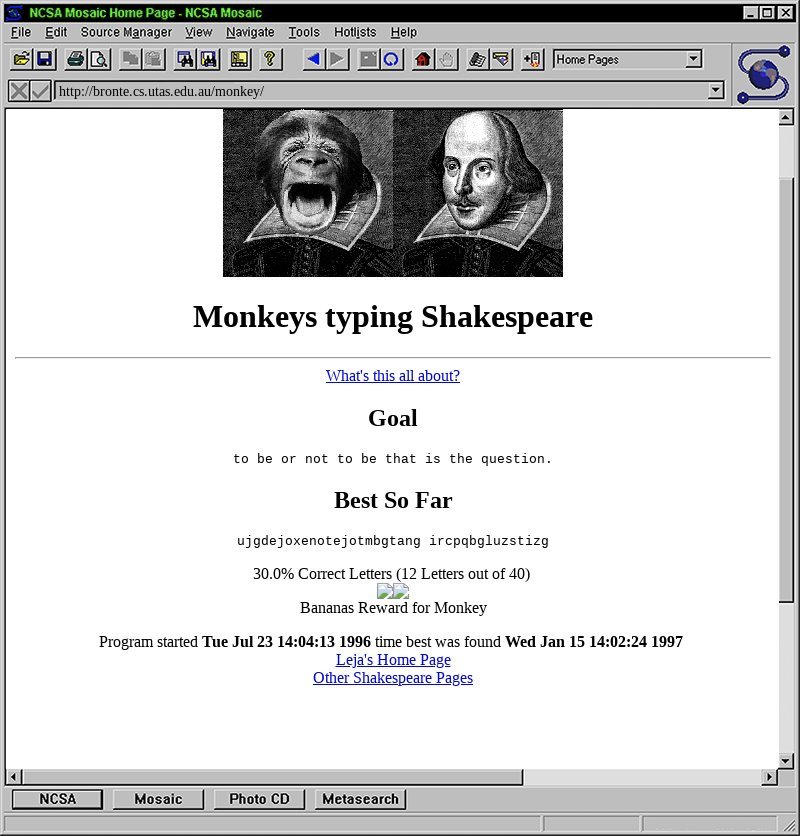Open the Source Manager menu
Viewport: 800px width, 836px height.
126,32
